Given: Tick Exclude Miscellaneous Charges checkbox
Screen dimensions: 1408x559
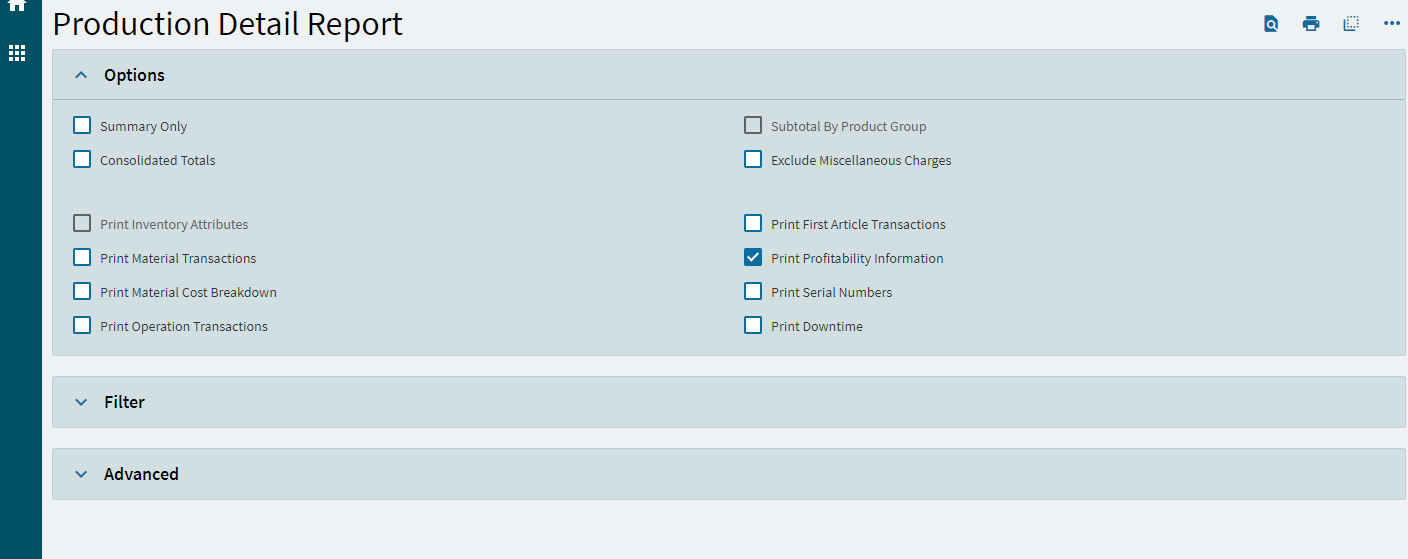Looking at the screenshot, I should [x=753, y=160].
